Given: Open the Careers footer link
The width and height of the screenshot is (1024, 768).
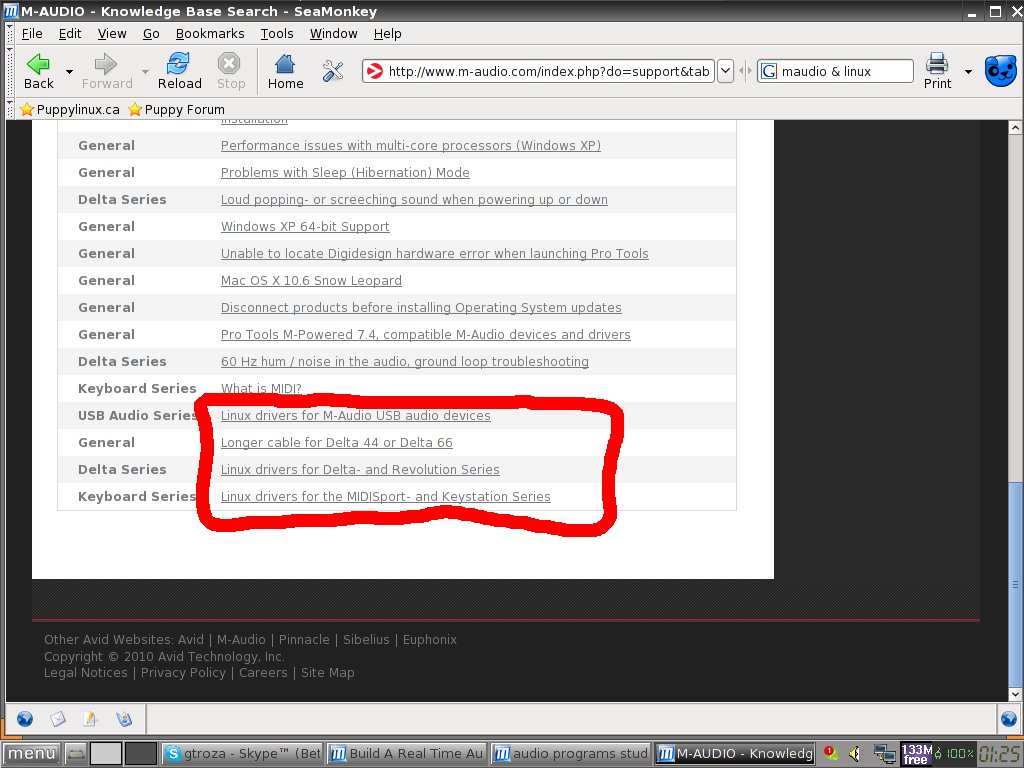Looking at the screenshot, I should [263, 673].
